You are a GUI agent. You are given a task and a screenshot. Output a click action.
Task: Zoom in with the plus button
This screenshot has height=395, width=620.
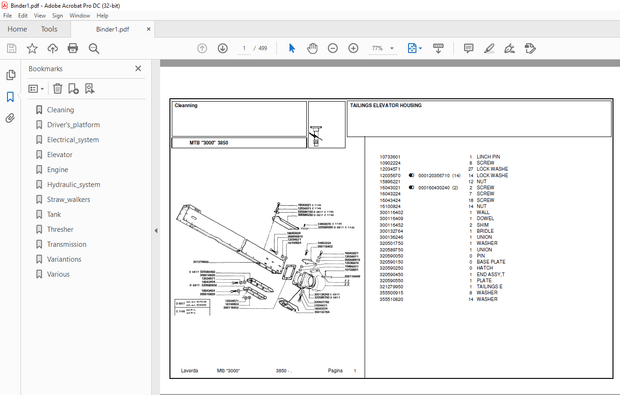tap(353, 48)
